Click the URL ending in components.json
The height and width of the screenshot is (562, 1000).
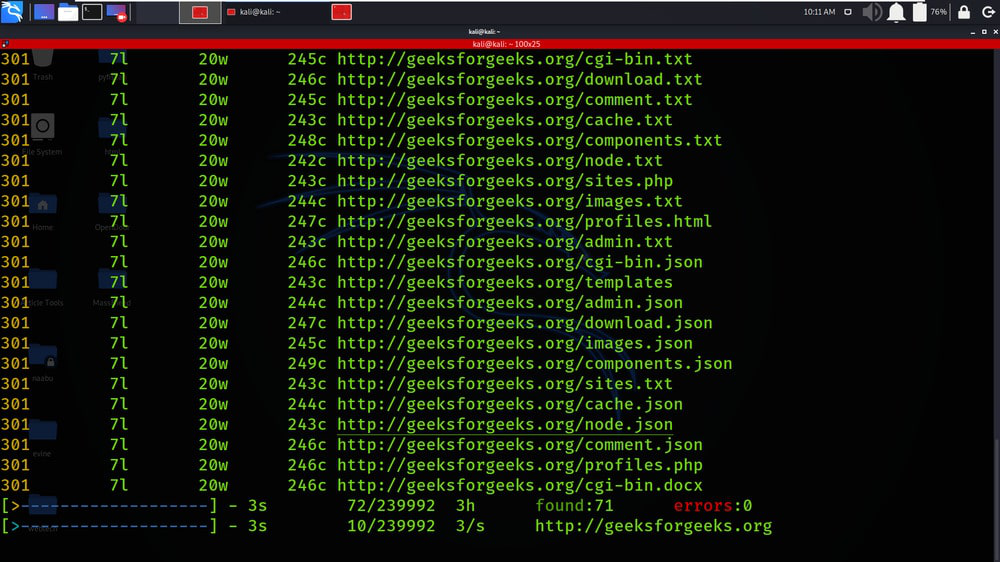pos(534,364)
